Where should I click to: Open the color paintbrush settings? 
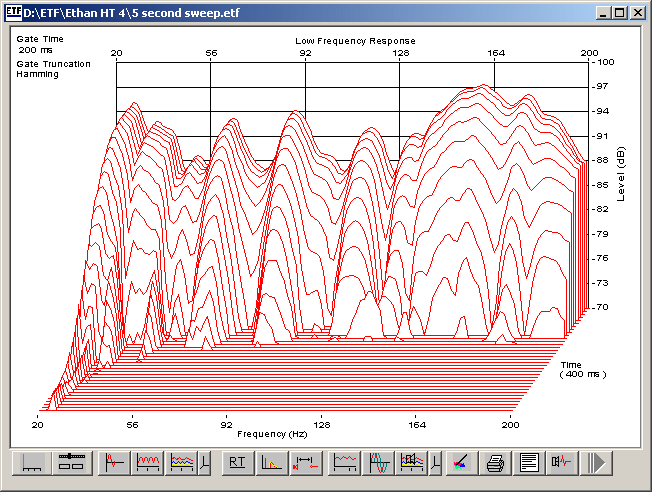461,463
